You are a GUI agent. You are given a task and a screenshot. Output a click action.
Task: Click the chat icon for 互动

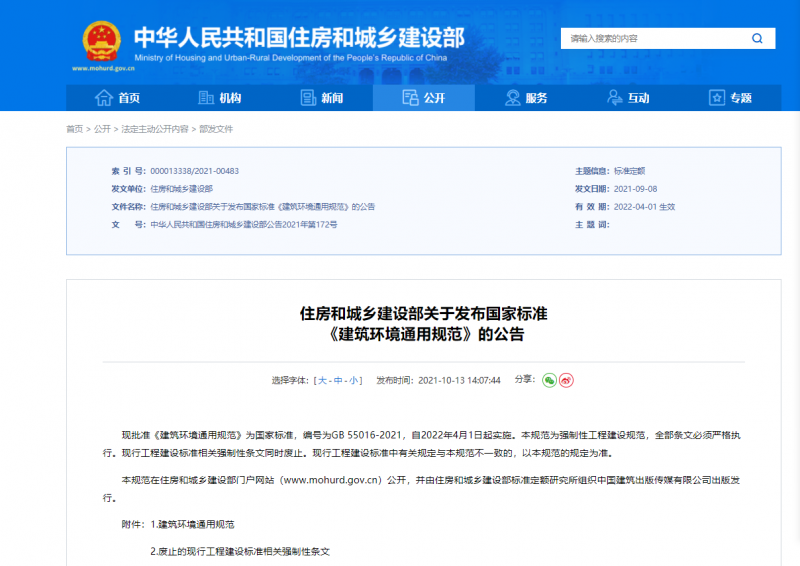point(615,98)
